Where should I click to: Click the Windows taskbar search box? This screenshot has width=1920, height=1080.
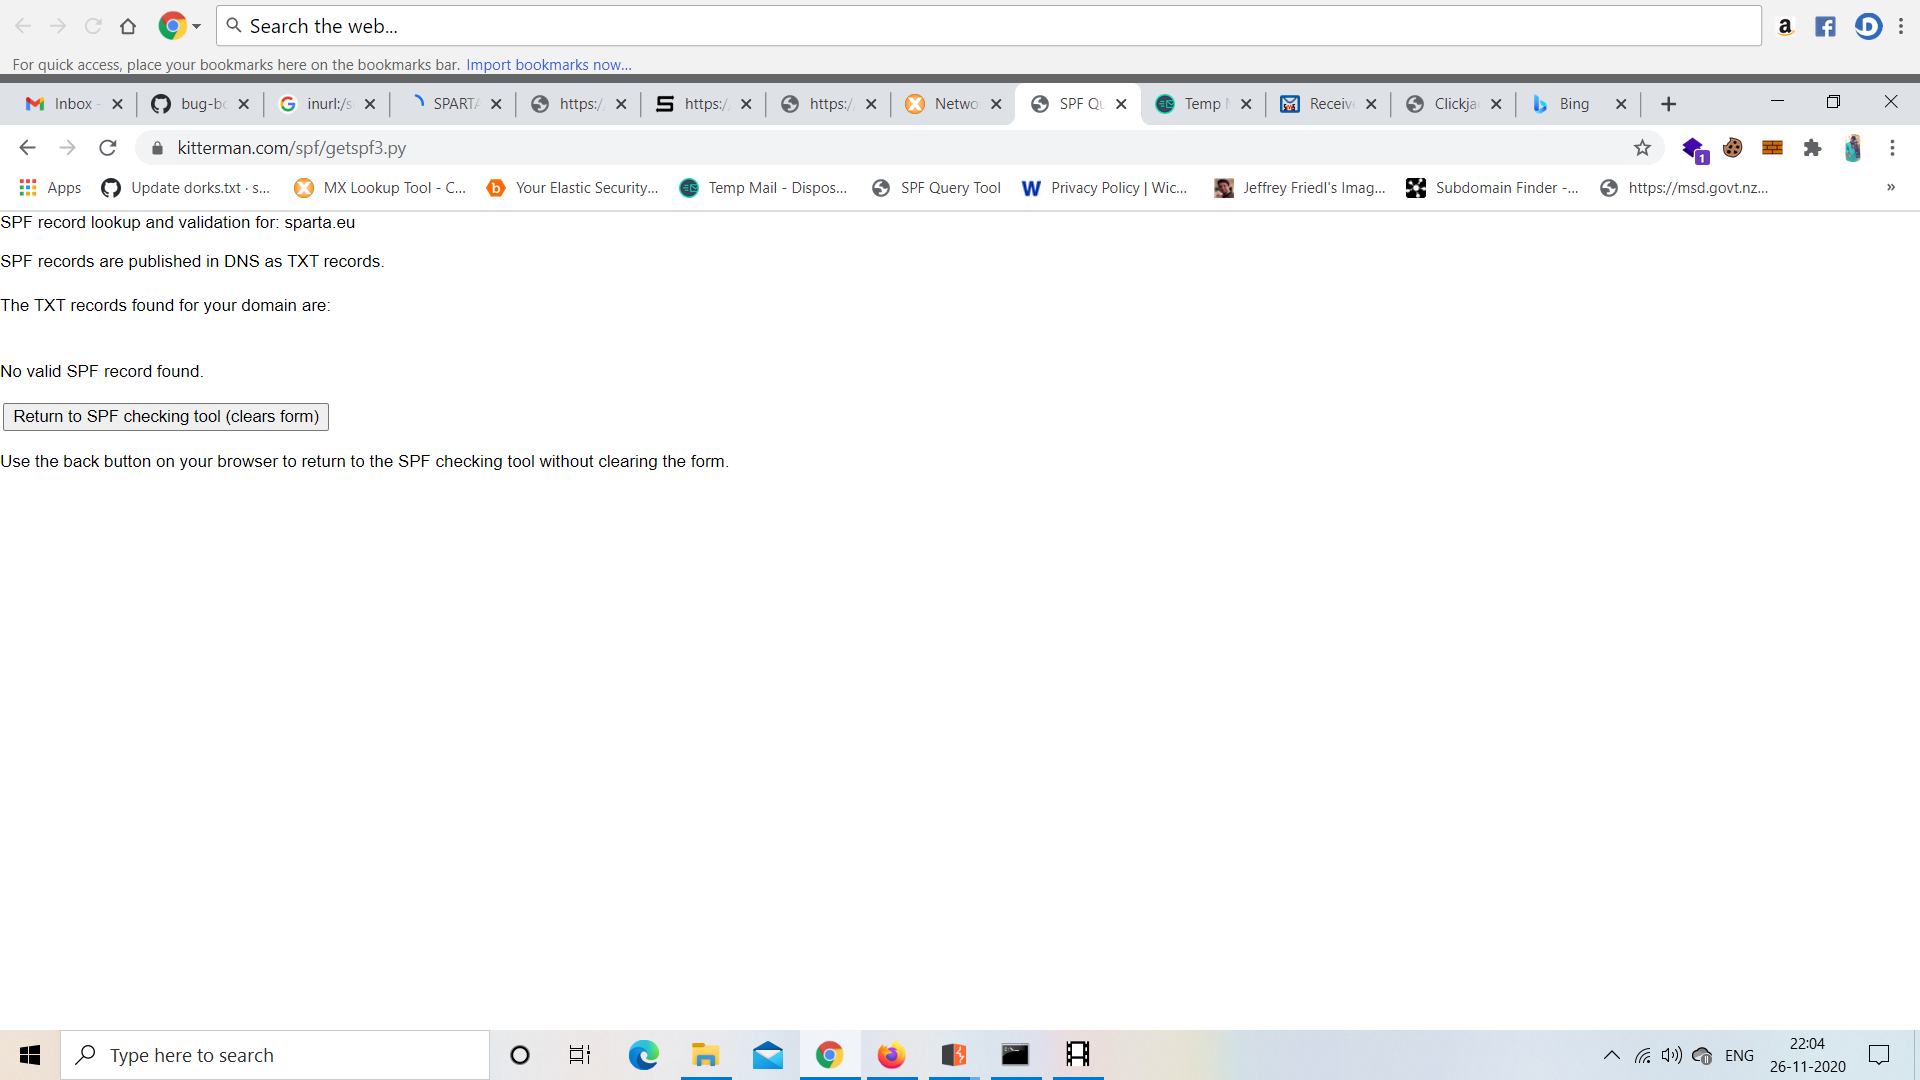[275, 1055]
